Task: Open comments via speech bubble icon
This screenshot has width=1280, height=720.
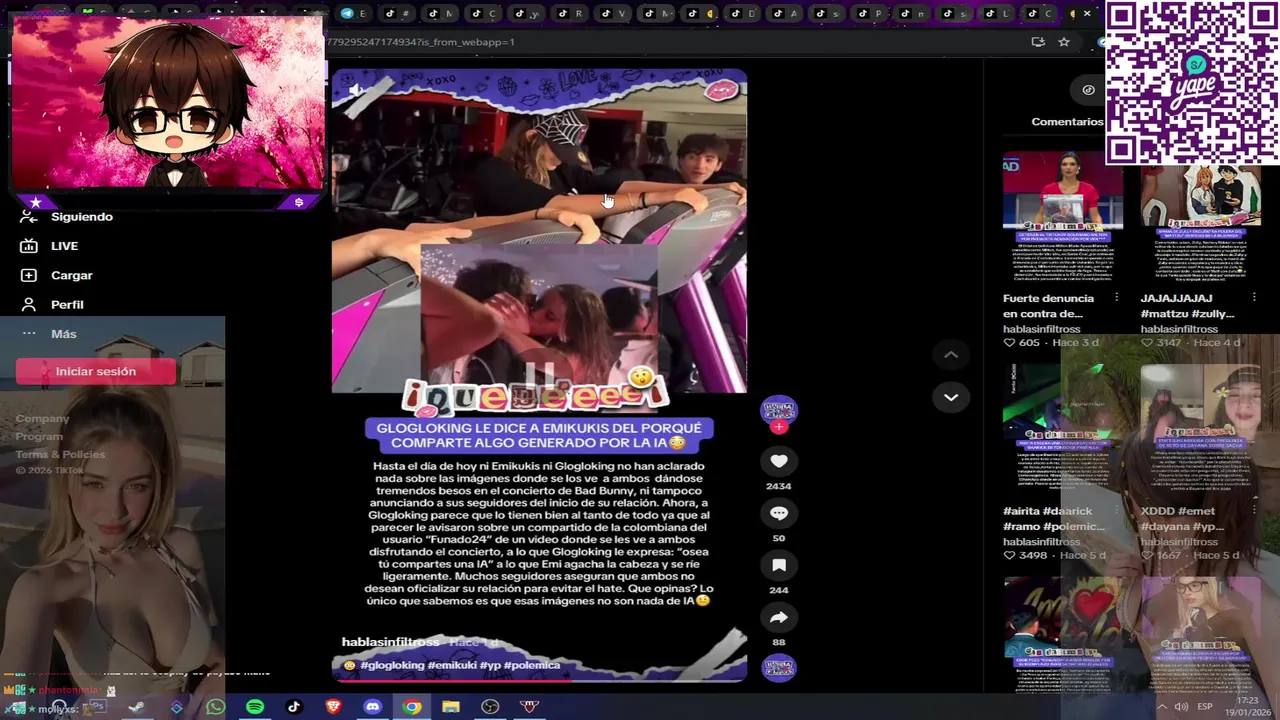Action: click(x=779, y=513)
